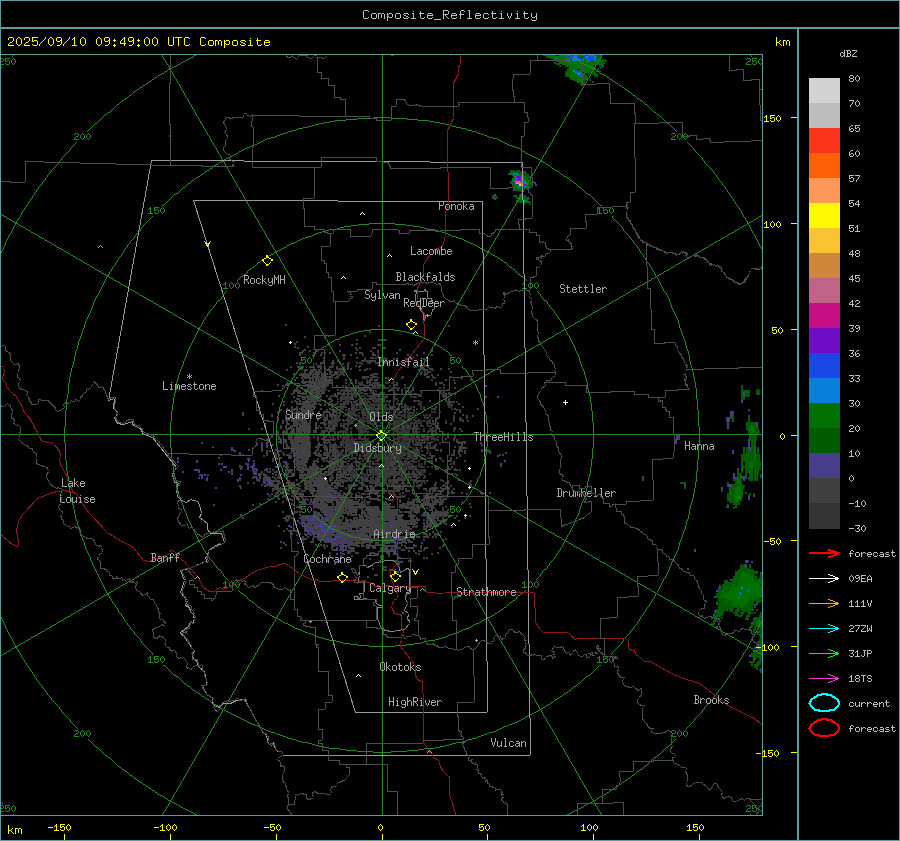
Task: Click the Brooks label
Action: click(x=711, y=700)
